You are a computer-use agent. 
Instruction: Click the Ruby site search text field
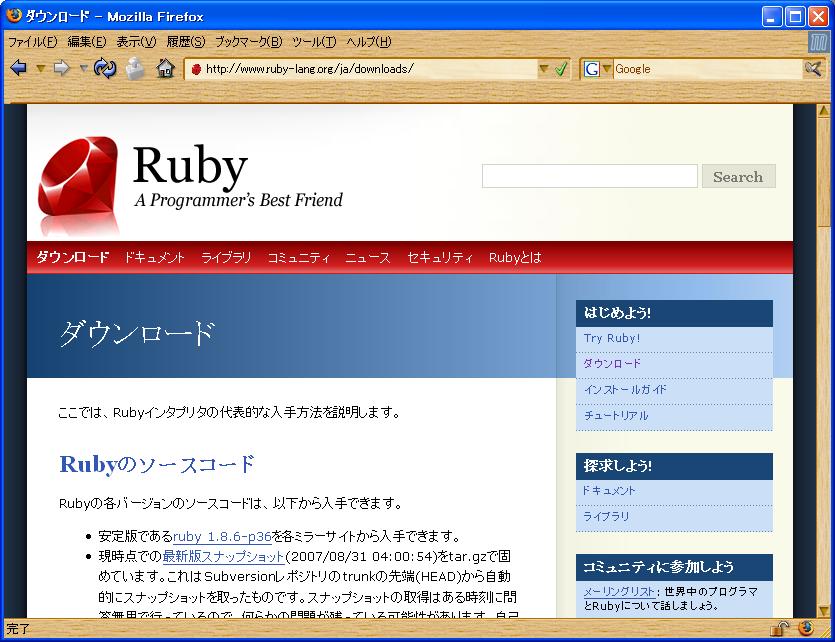coord(589,177)
